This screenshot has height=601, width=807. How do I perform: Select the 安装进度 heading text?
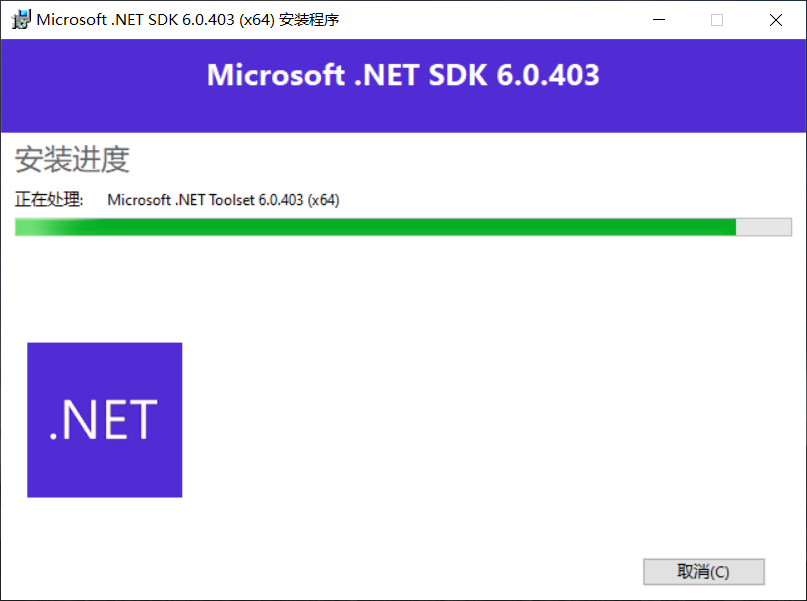pyautogui.click(x=72, y=159)
